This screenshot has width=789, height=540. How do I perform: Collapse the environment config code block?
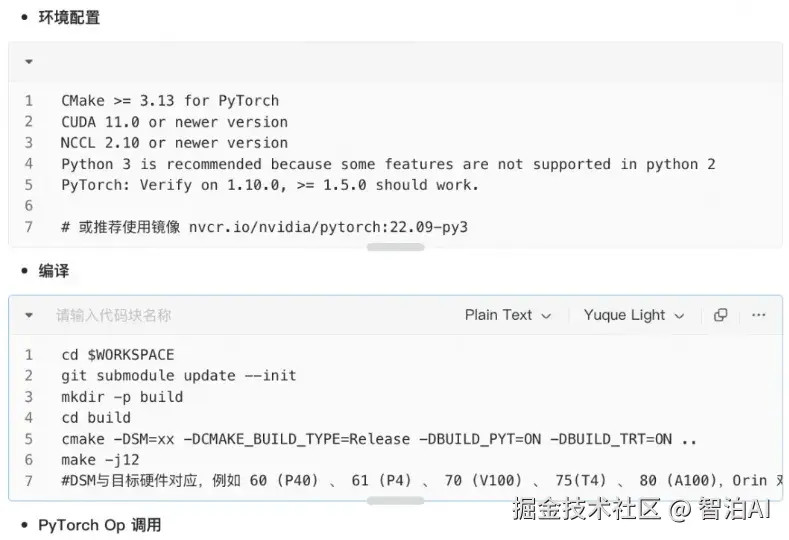click(29, 61)
